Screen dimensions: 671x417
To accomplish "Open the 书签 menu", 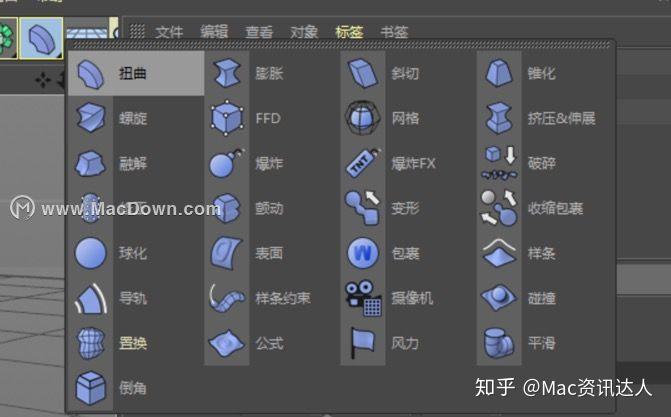I will 394,32.
